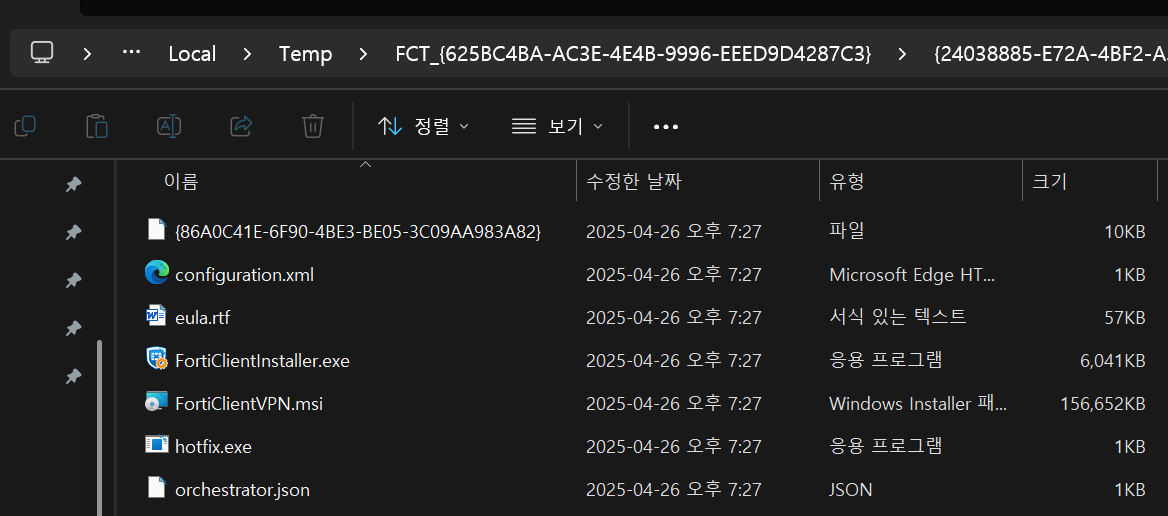Screen dimensions: 1168x516
Task: Click the Windows Installer 패... type cell
Action: click(918, 404)
